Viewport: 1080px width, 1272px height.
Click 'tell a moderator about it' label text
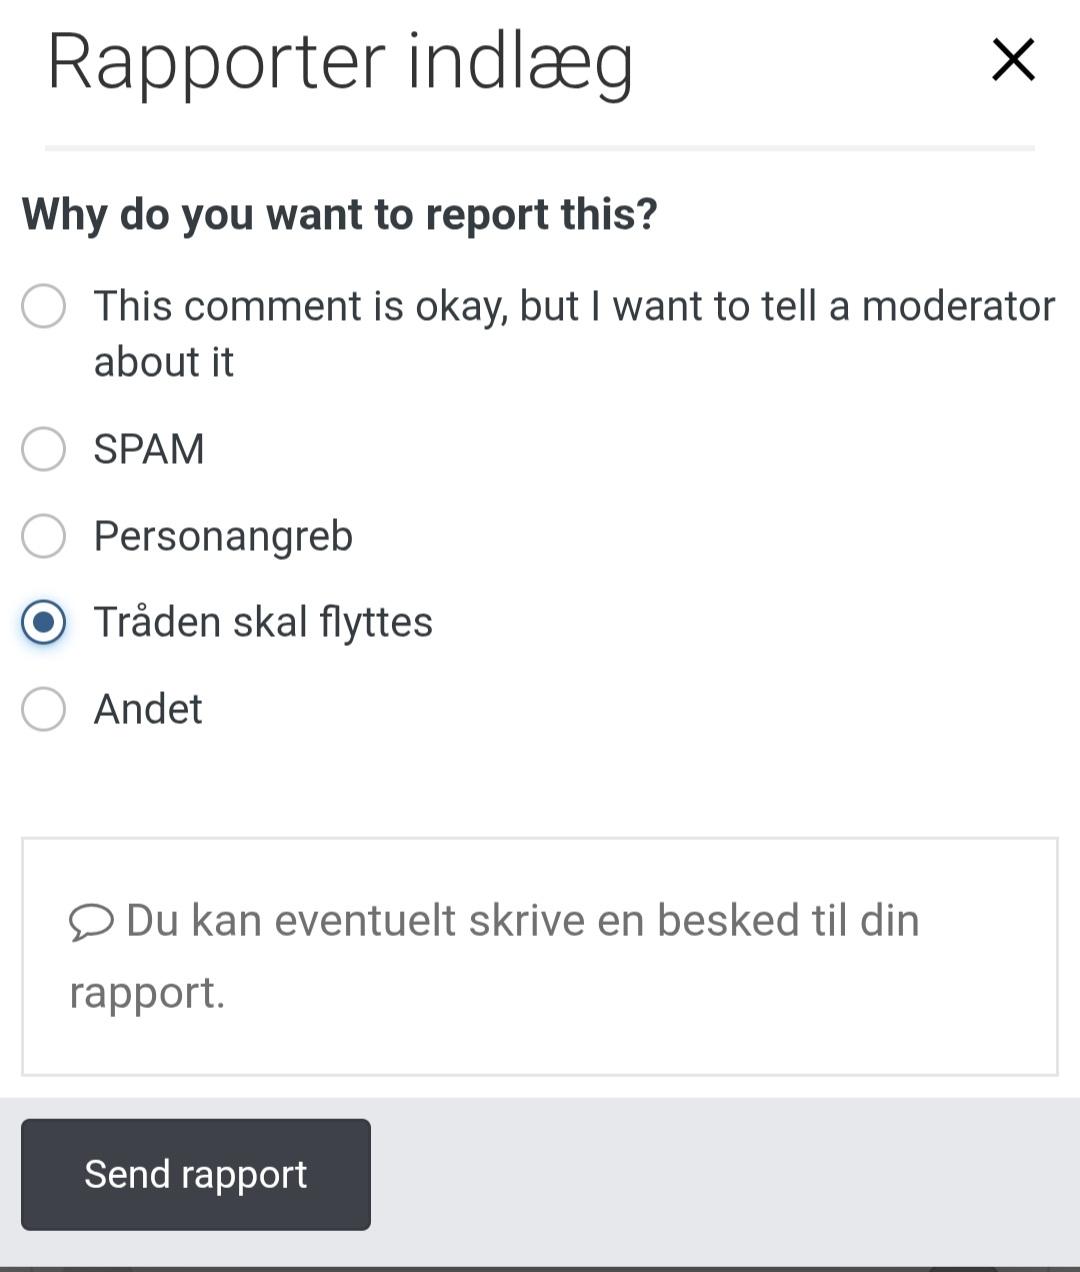click(x=574, y=333)
